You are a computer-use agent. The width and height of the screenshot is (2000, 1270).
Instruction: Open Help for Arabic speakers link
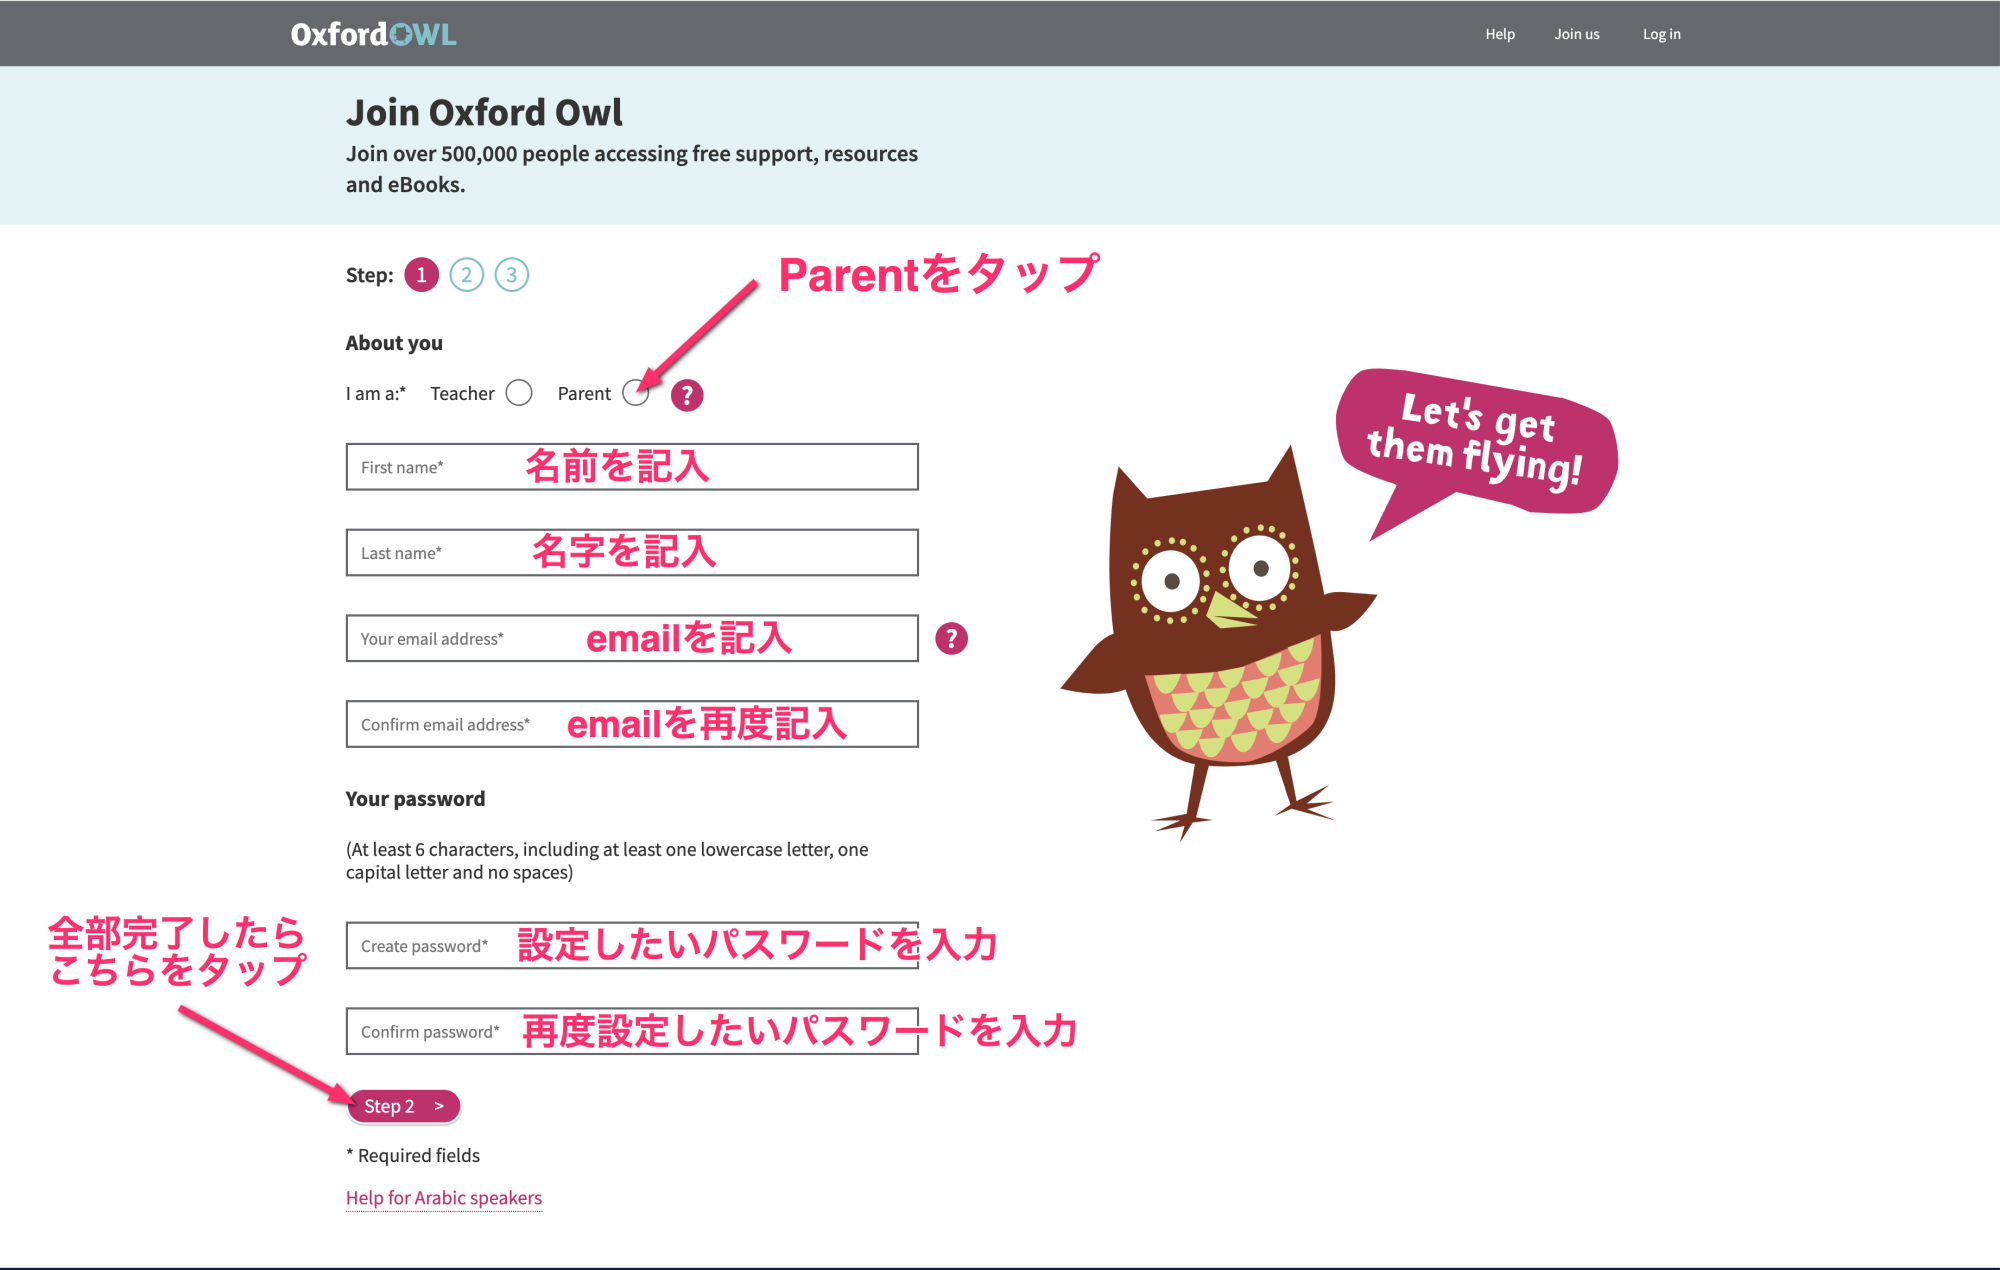[x=444, y=1198]
